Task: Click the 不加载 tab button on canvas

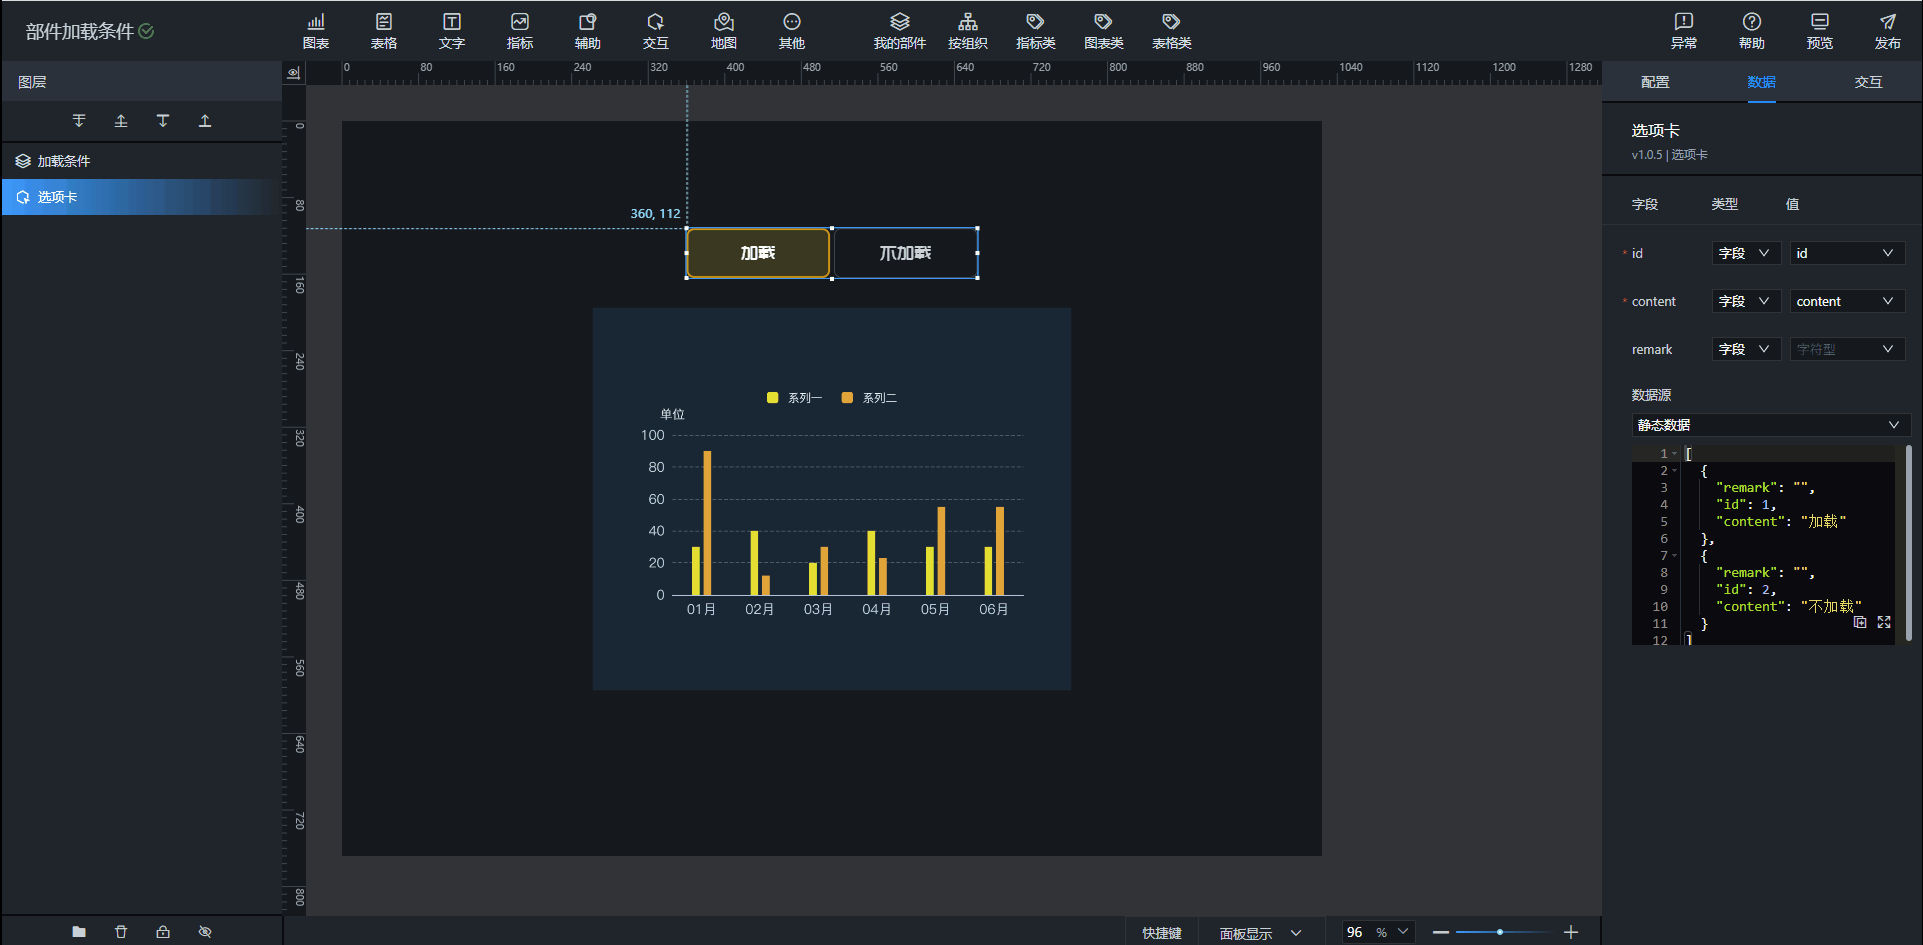Action: [905, 253]
